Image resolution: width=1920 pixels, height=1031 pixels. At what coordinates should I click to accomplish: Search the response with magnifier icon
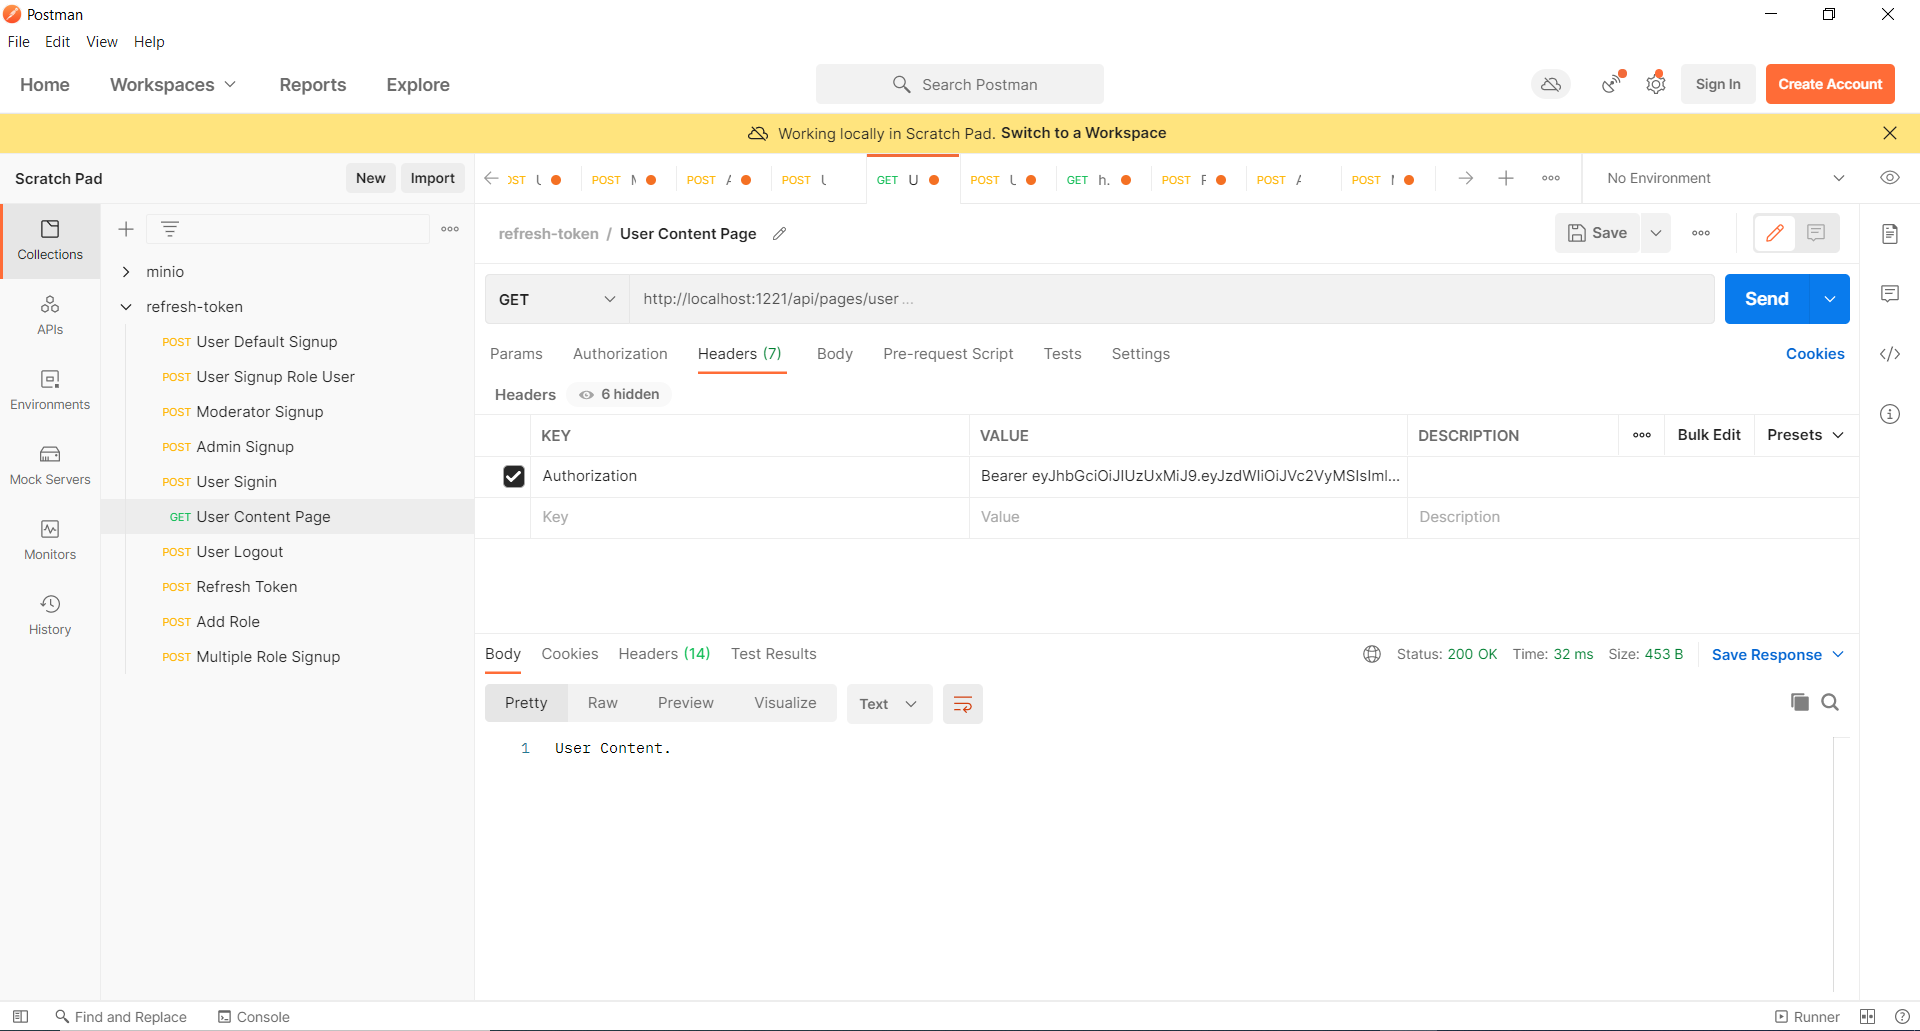pyautogui.click(x=1830, y=702)
